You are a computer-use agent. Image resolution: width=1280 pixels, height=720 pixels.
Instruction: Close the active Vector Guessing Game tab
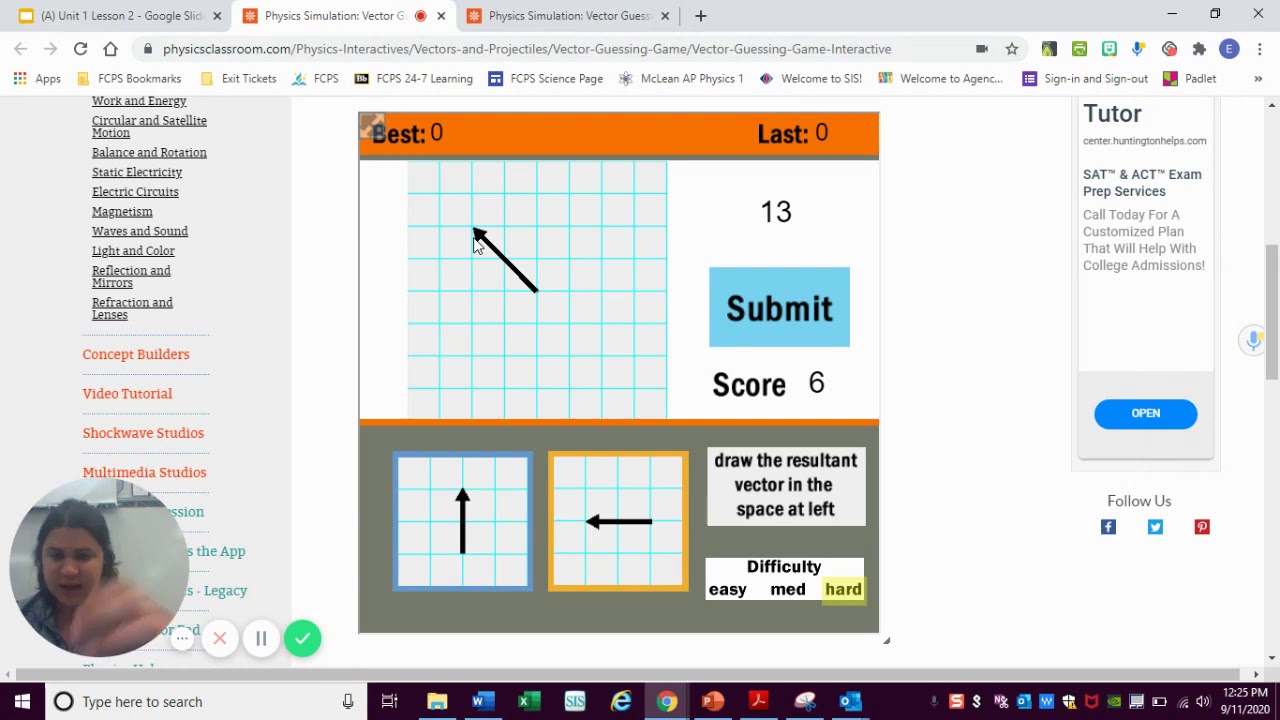(x=441, y=16)
